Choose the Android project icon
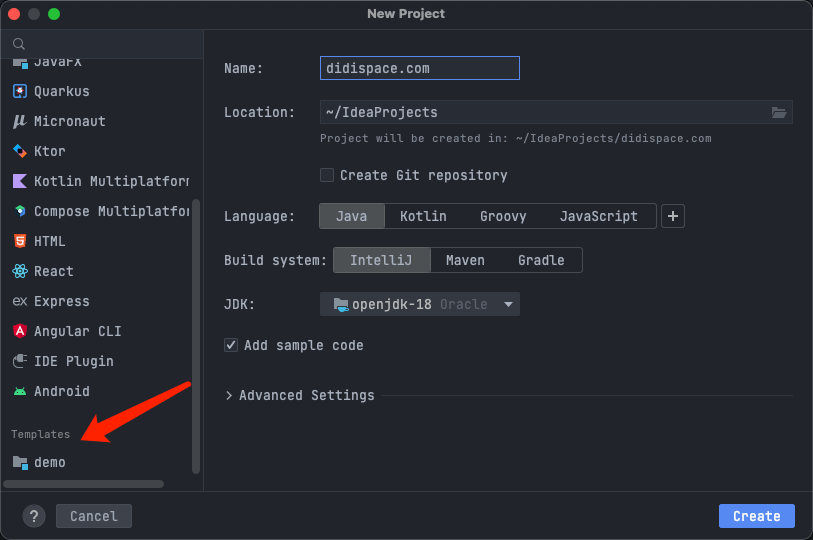This screenshot has width=813, height=540. coord(19,391)
